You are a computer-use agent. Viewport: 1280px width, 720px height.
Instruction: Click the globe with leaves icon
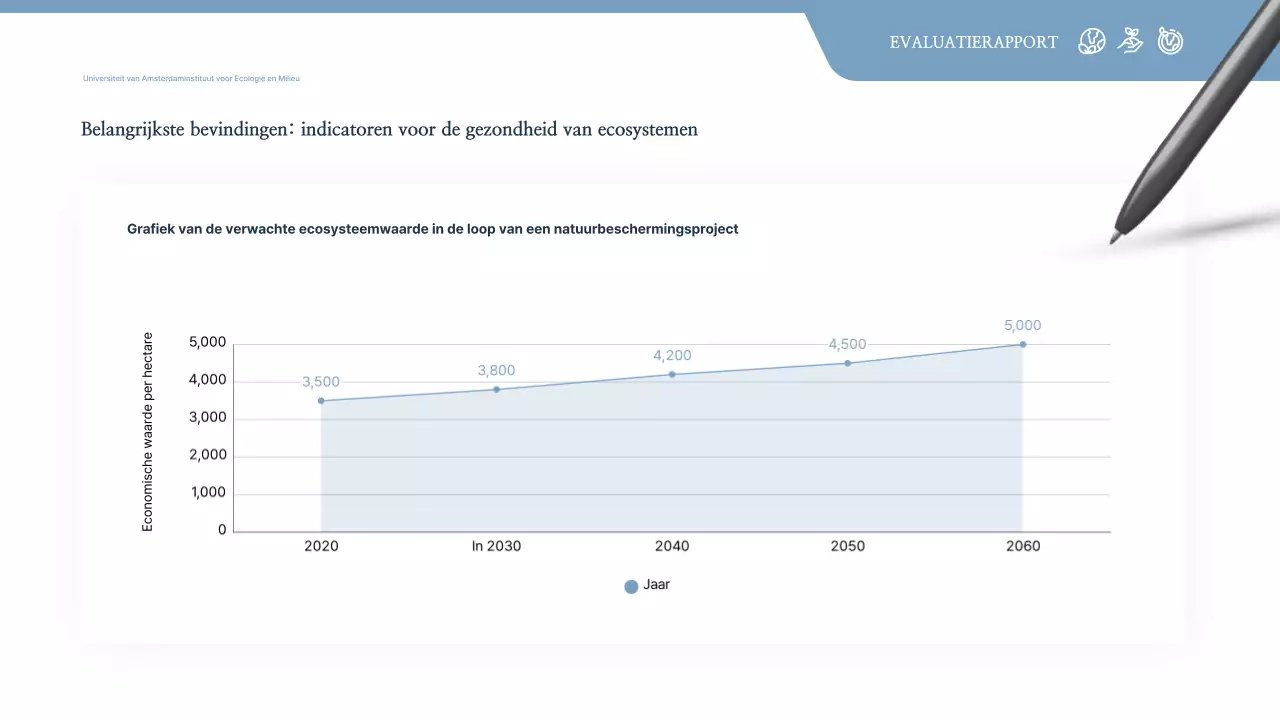1092,41
